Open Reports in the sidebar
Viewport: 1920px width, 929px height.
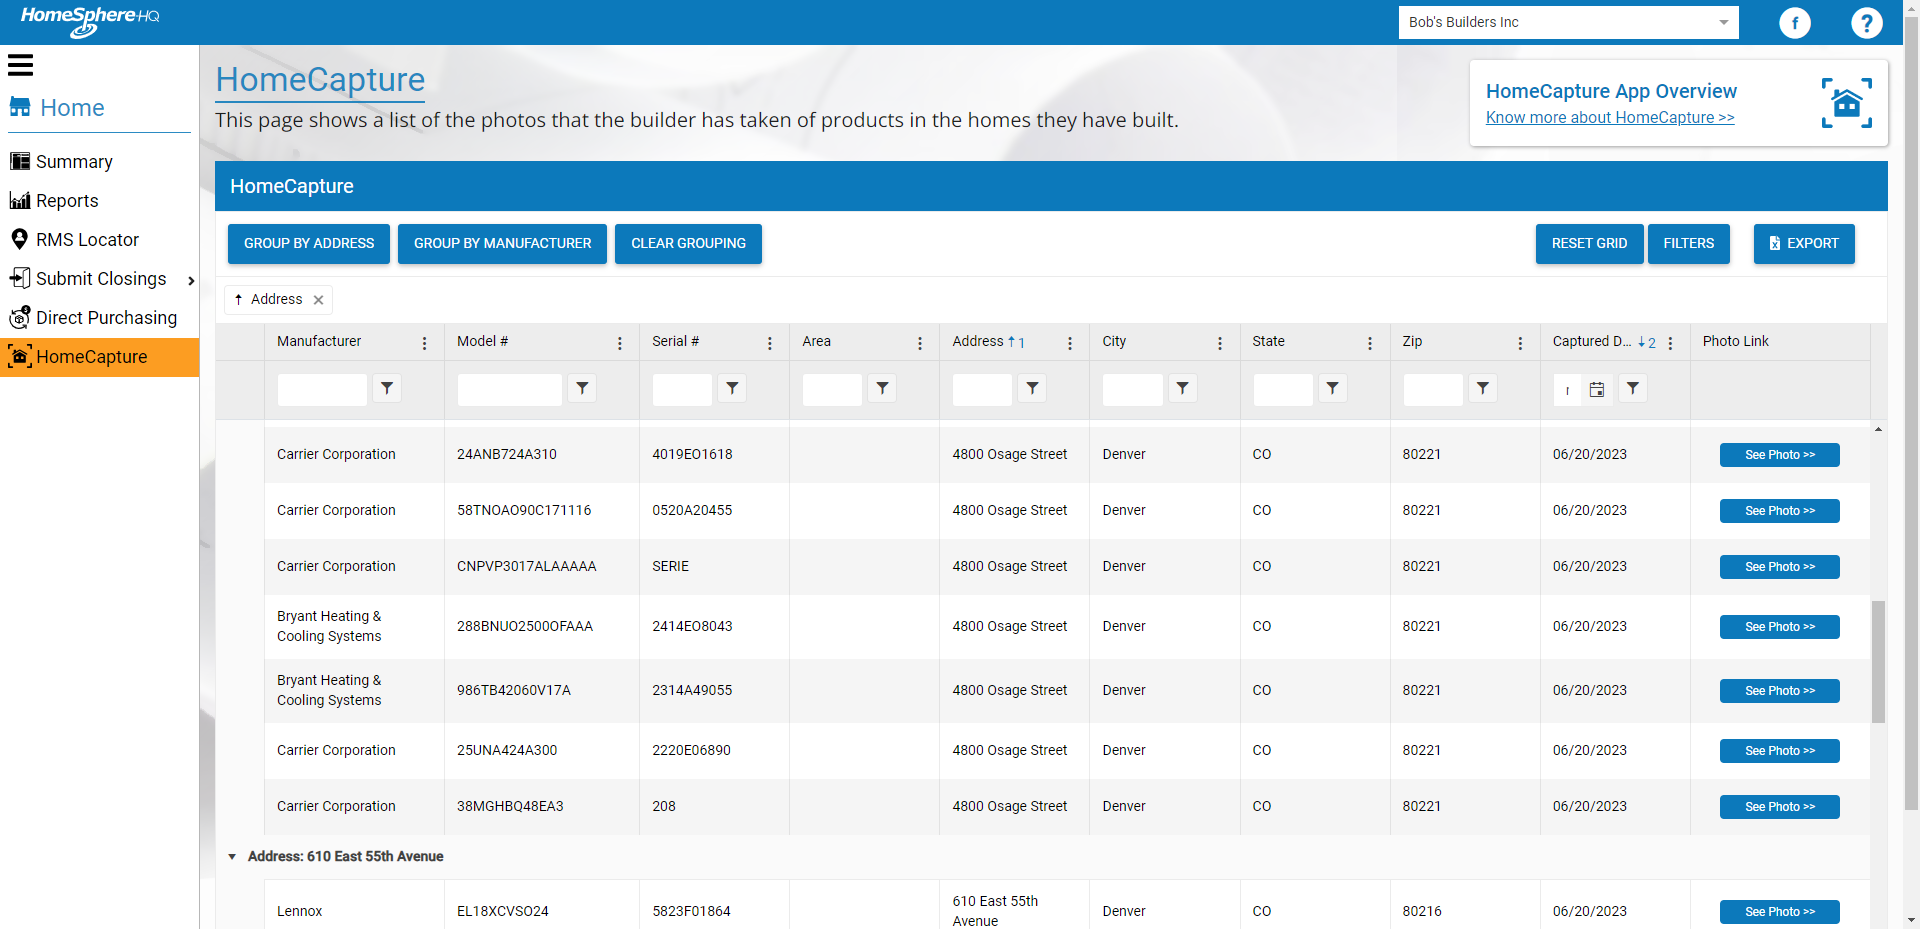point(67,201)
